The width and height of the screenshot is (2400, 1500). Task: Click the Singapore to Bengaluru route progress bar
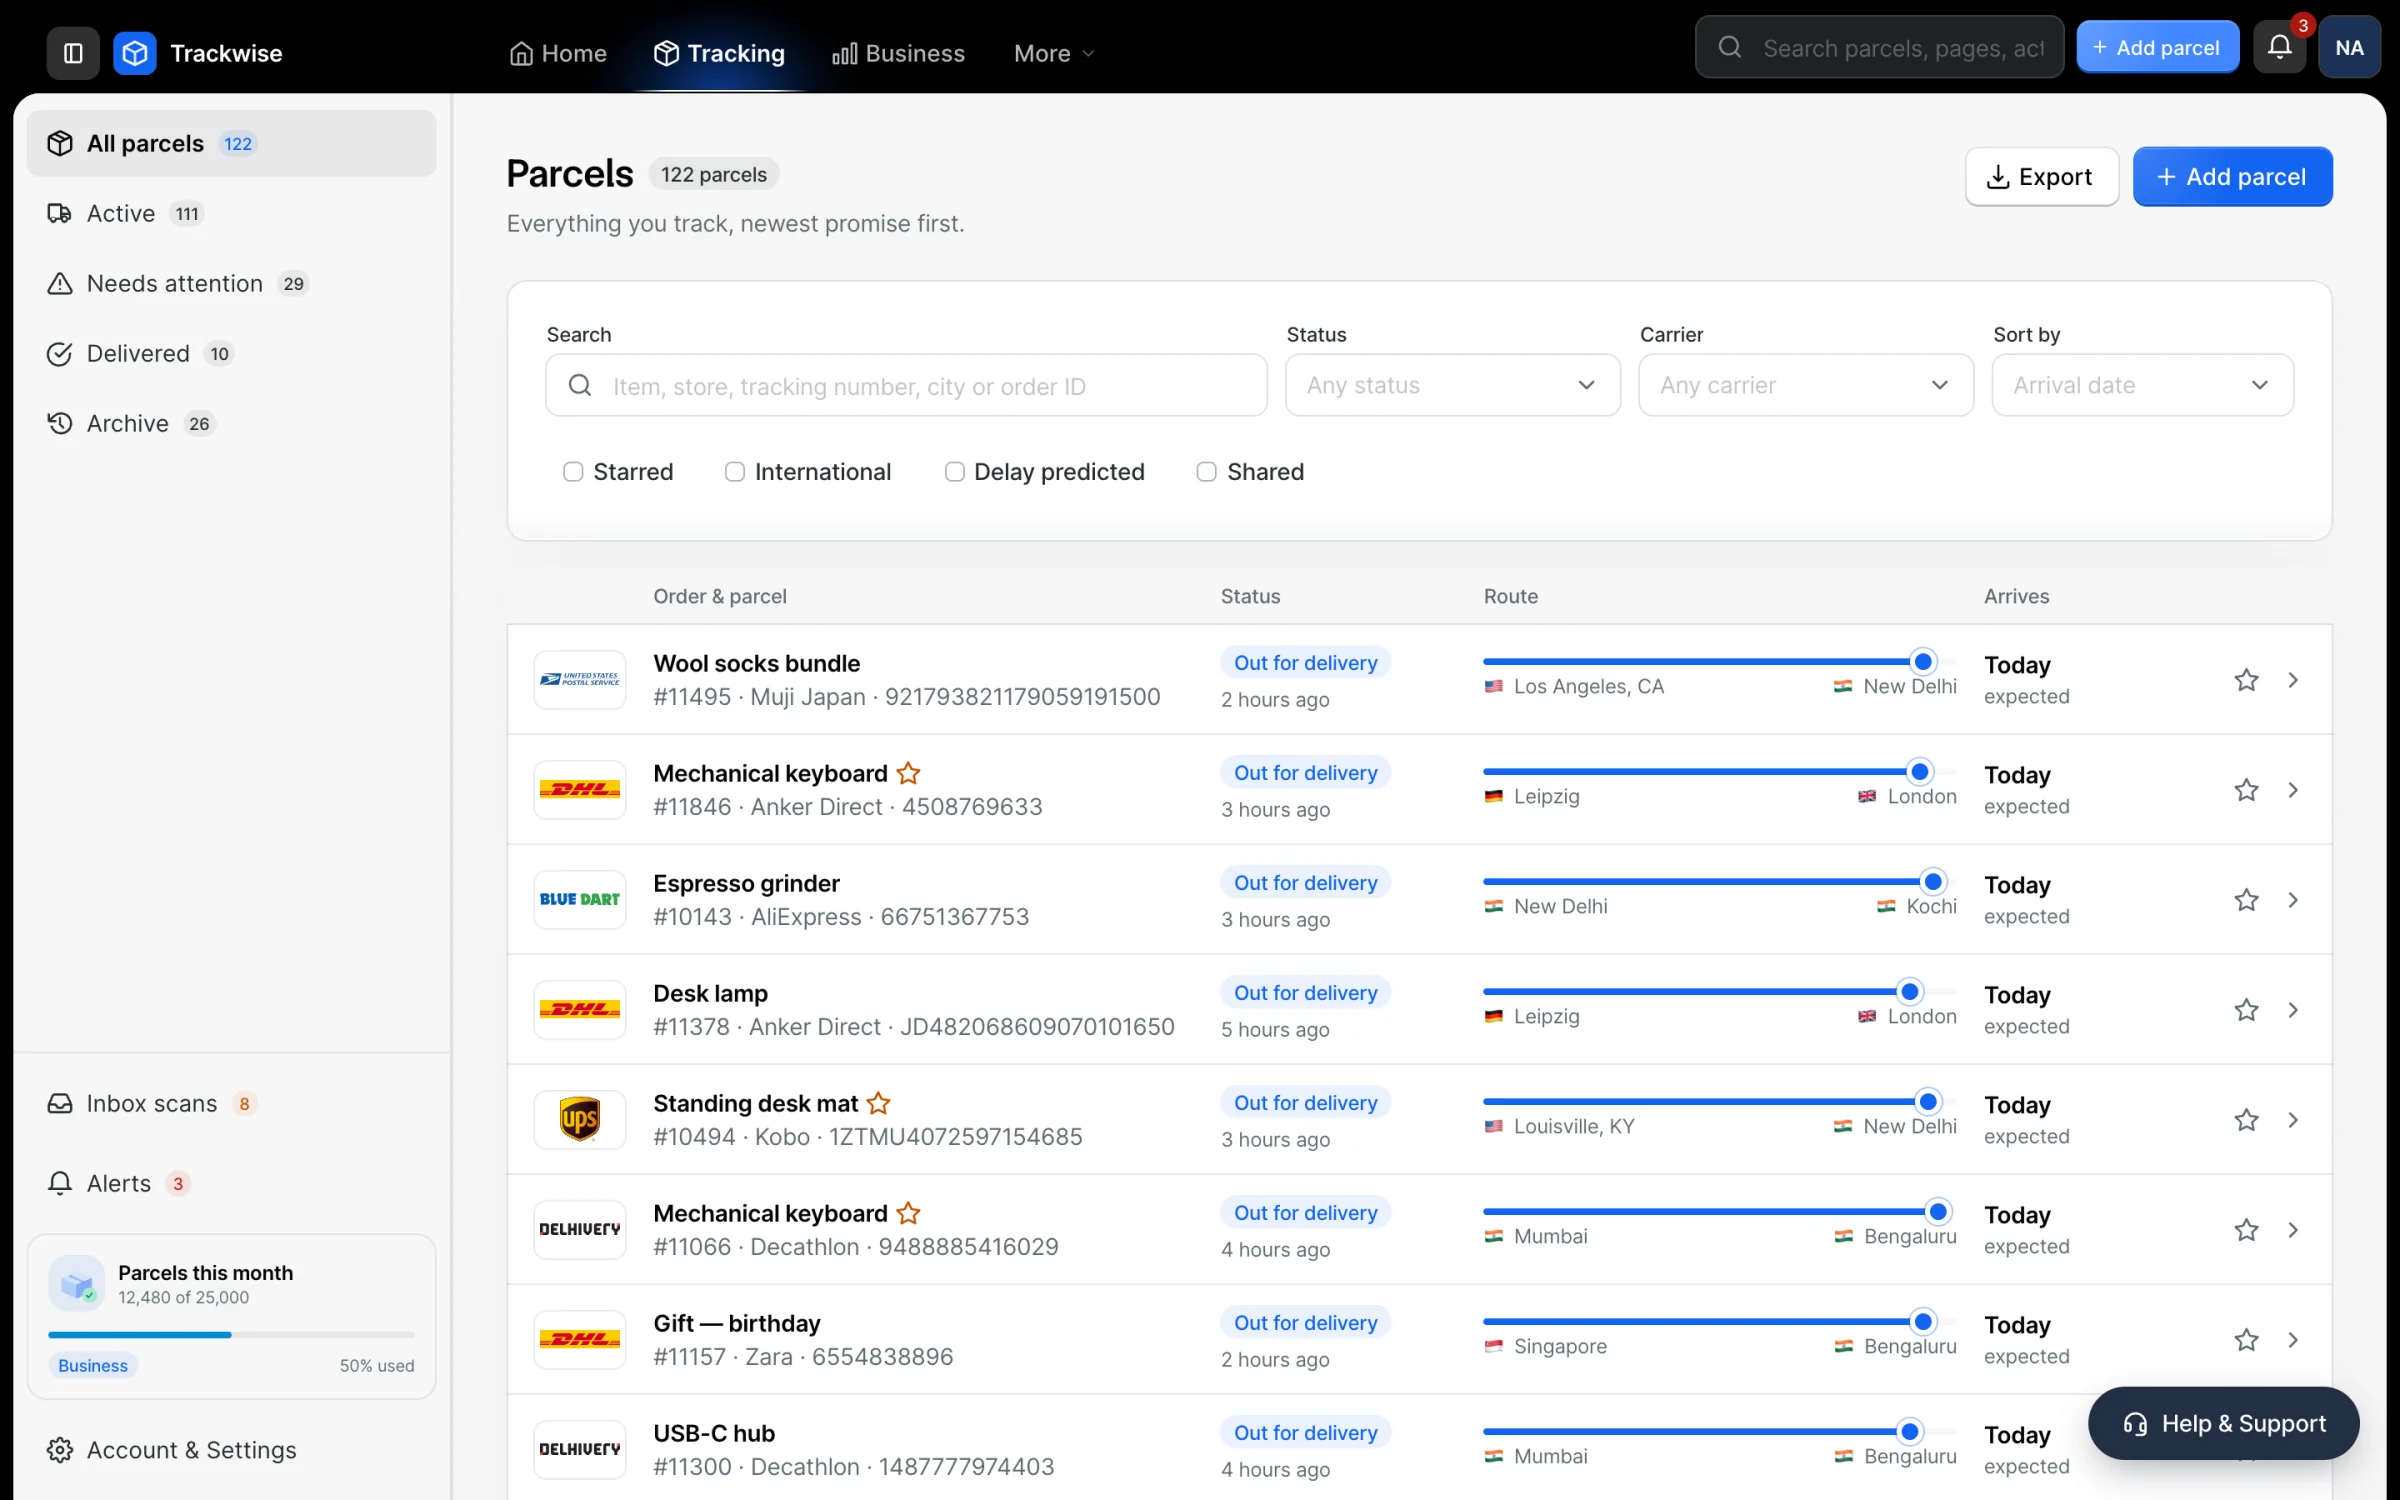(1719, 1321)
